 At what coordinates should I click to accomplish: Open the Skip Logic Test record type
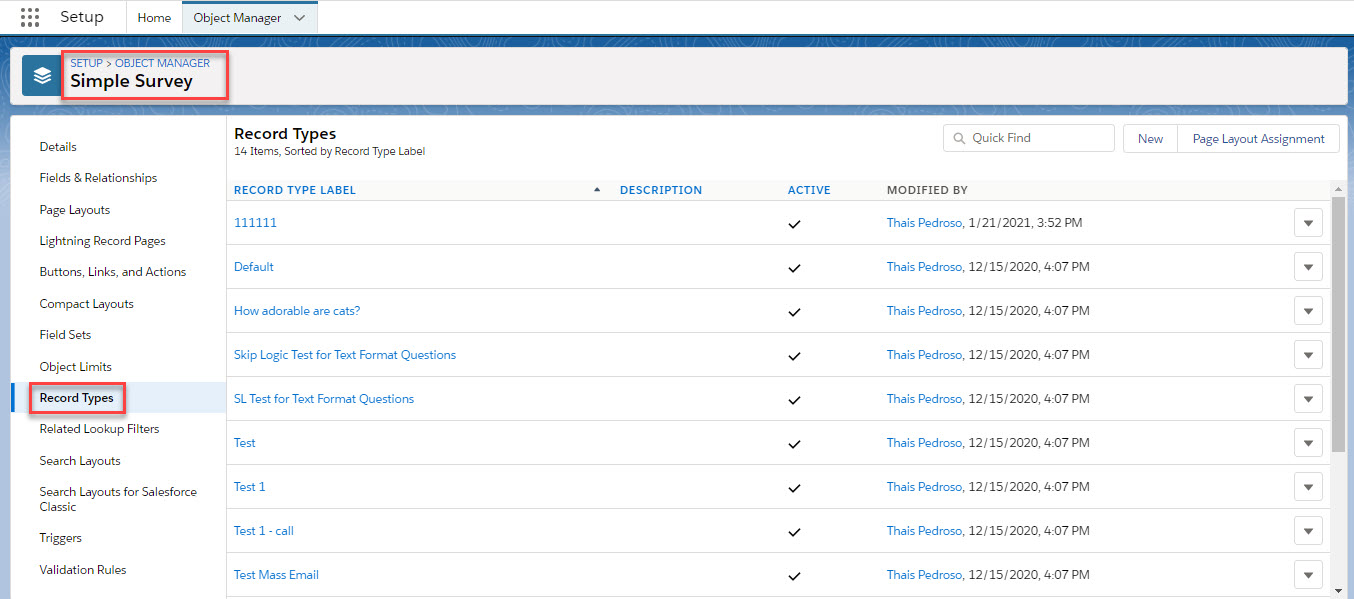click(345, 355)
